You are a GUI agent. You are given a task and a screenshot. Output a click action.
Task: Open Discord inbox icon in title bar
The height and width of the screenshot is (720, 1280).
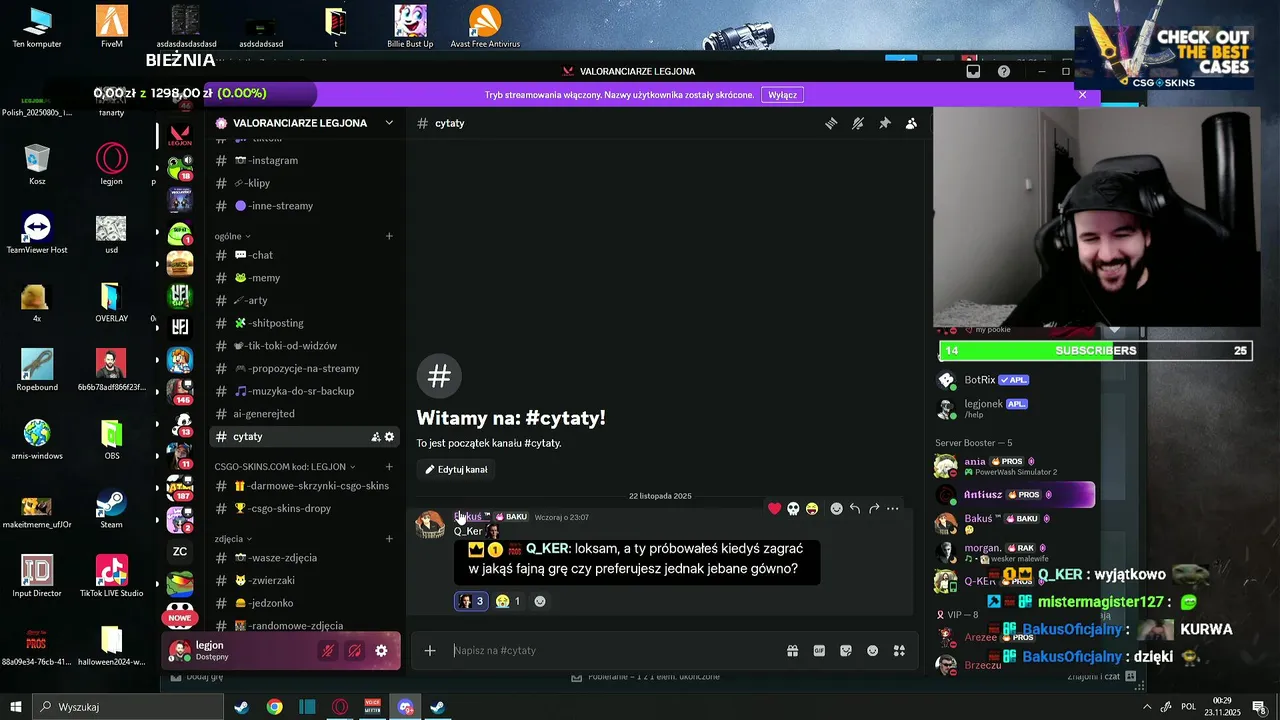[973, 72]
